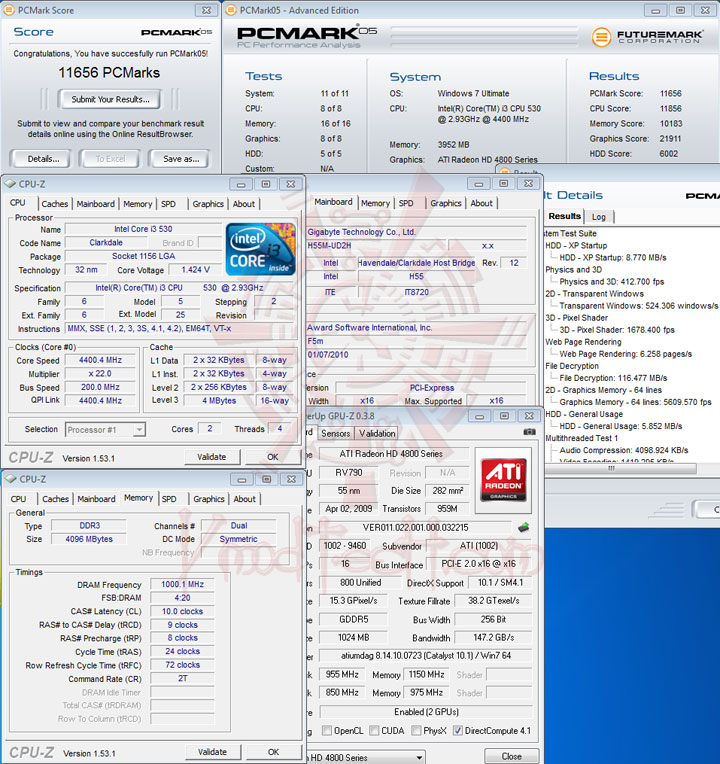Open the Validation tab in GPU-Z

pos(377,433)
